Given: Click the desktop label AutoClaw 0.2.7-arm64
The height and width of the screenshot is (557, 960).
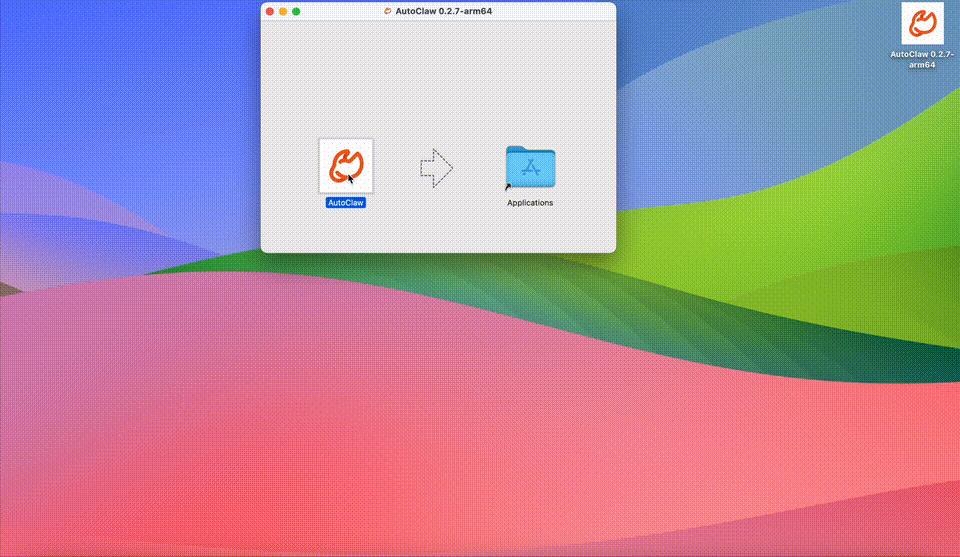Looking at the screenshot, I should point(922,59).
